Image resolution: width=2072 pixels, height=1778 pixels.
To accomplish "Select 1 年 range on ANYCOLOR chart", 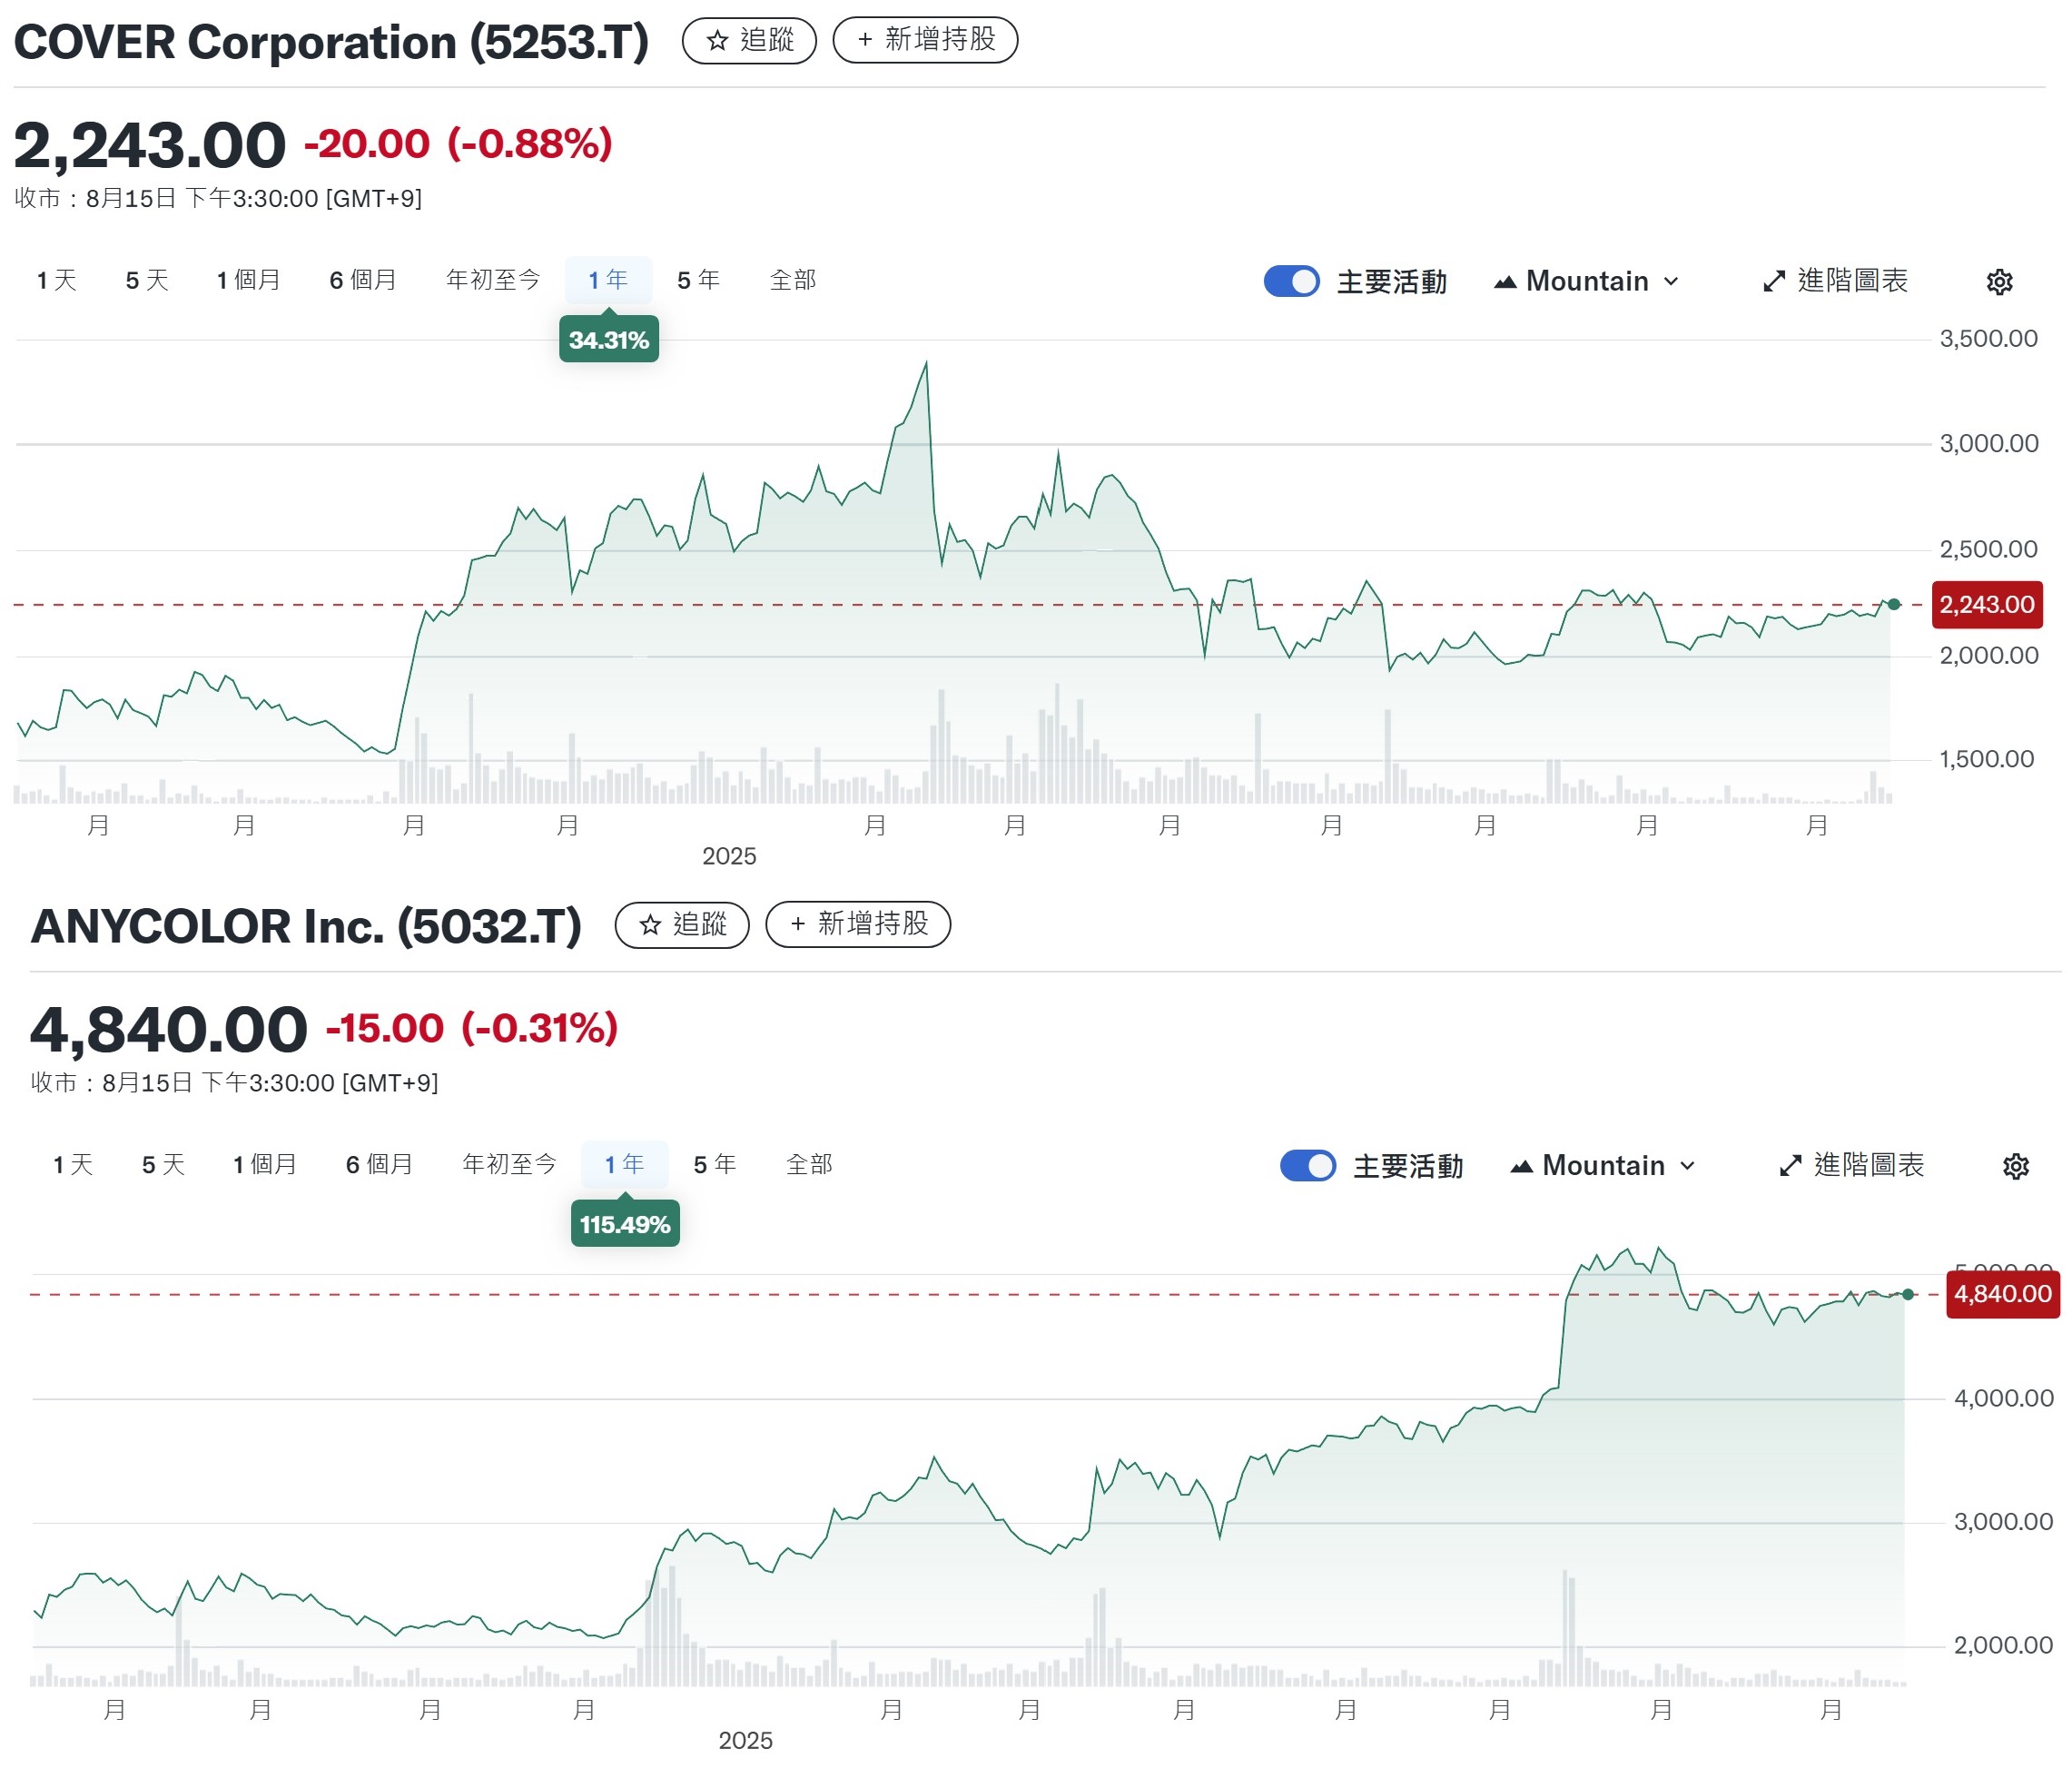I will [624, 1165].
